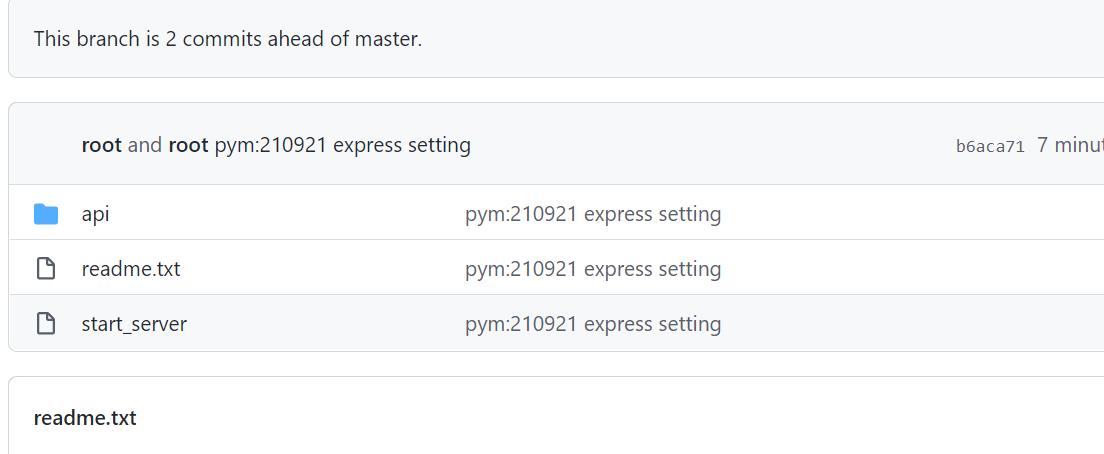
Task: Open the readme.txt file link
Action: (131, 269)
